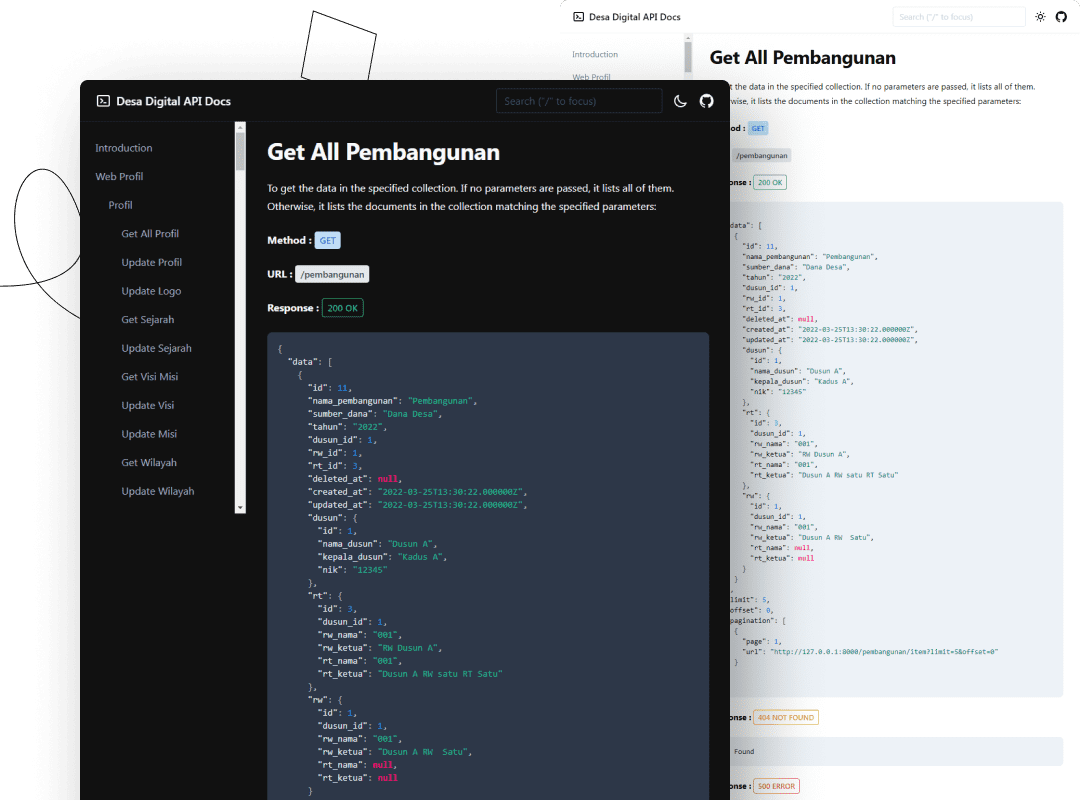Viewport: 1080px width, 800px height.
Task: Focus the search field in dark window
Action: point(578,101)
